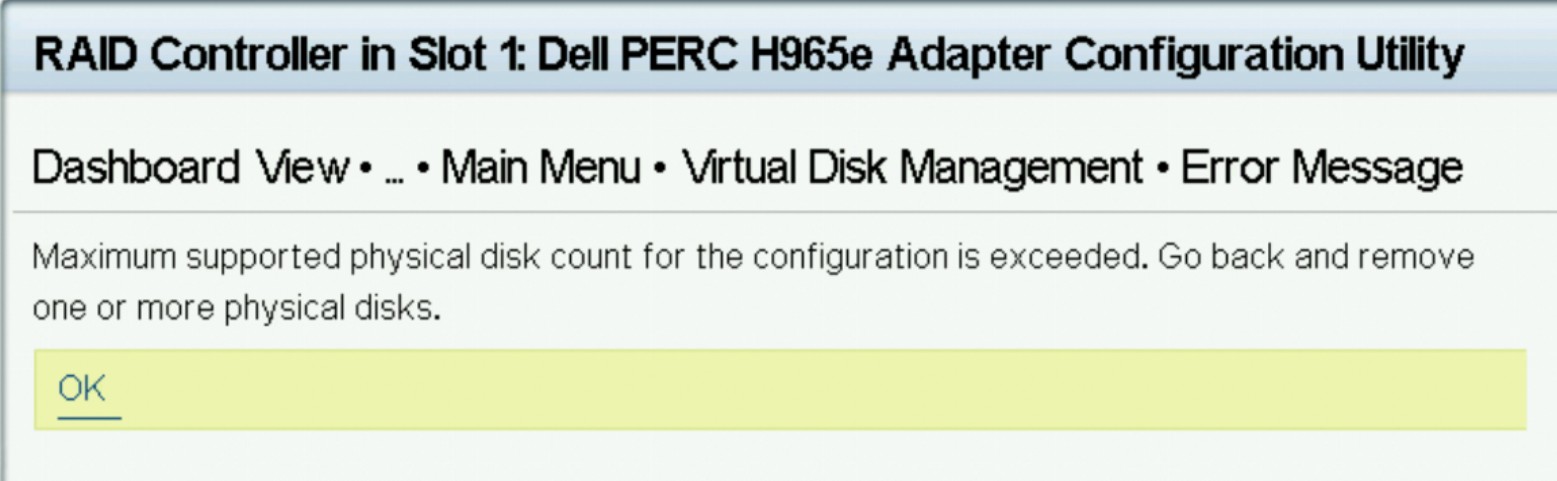This screenshot has width=1557, height=481.
Task: Click the yellow highlighted OK row
Action: (x=780, y=389)
